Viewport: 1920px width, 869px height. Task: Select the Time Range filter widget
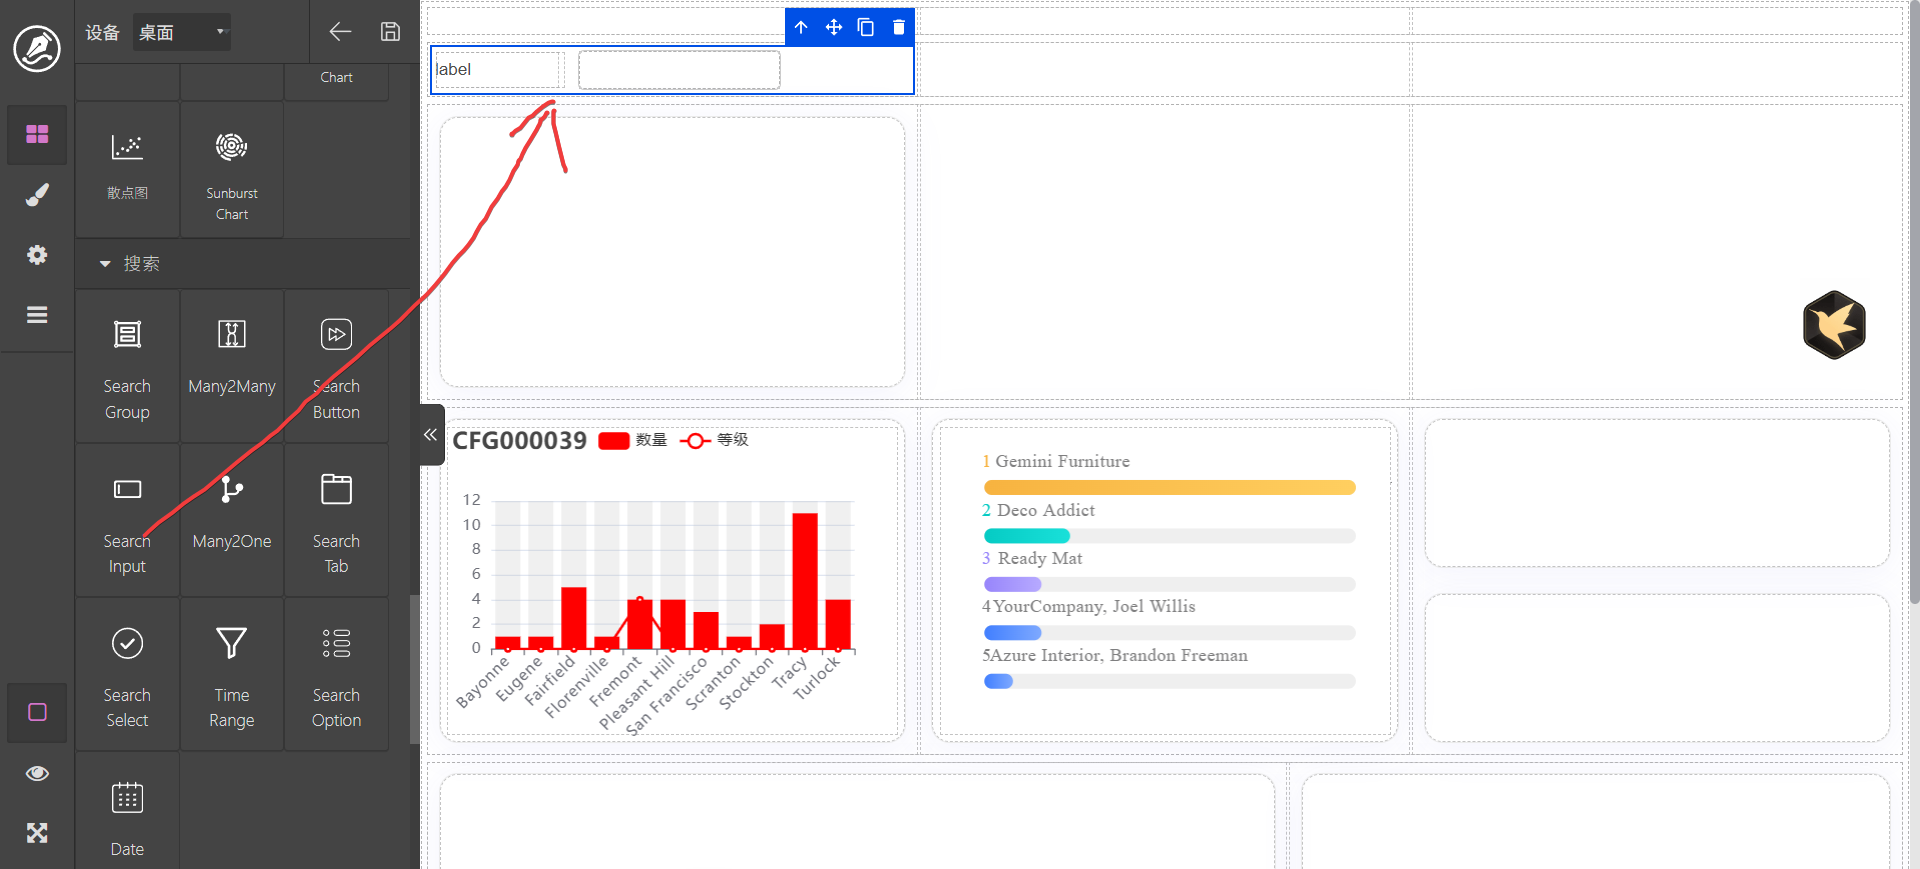(x=231, y=675)
